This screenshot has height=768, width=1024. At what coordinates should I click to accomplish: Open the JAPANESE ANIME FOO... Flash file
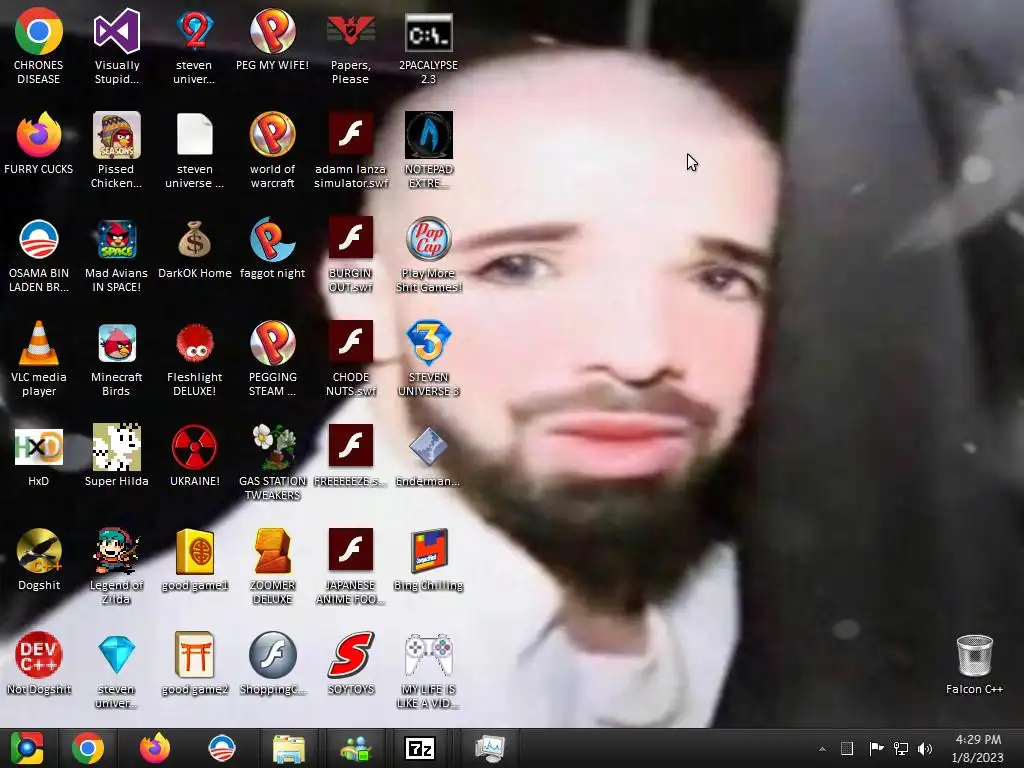[351, 549]
